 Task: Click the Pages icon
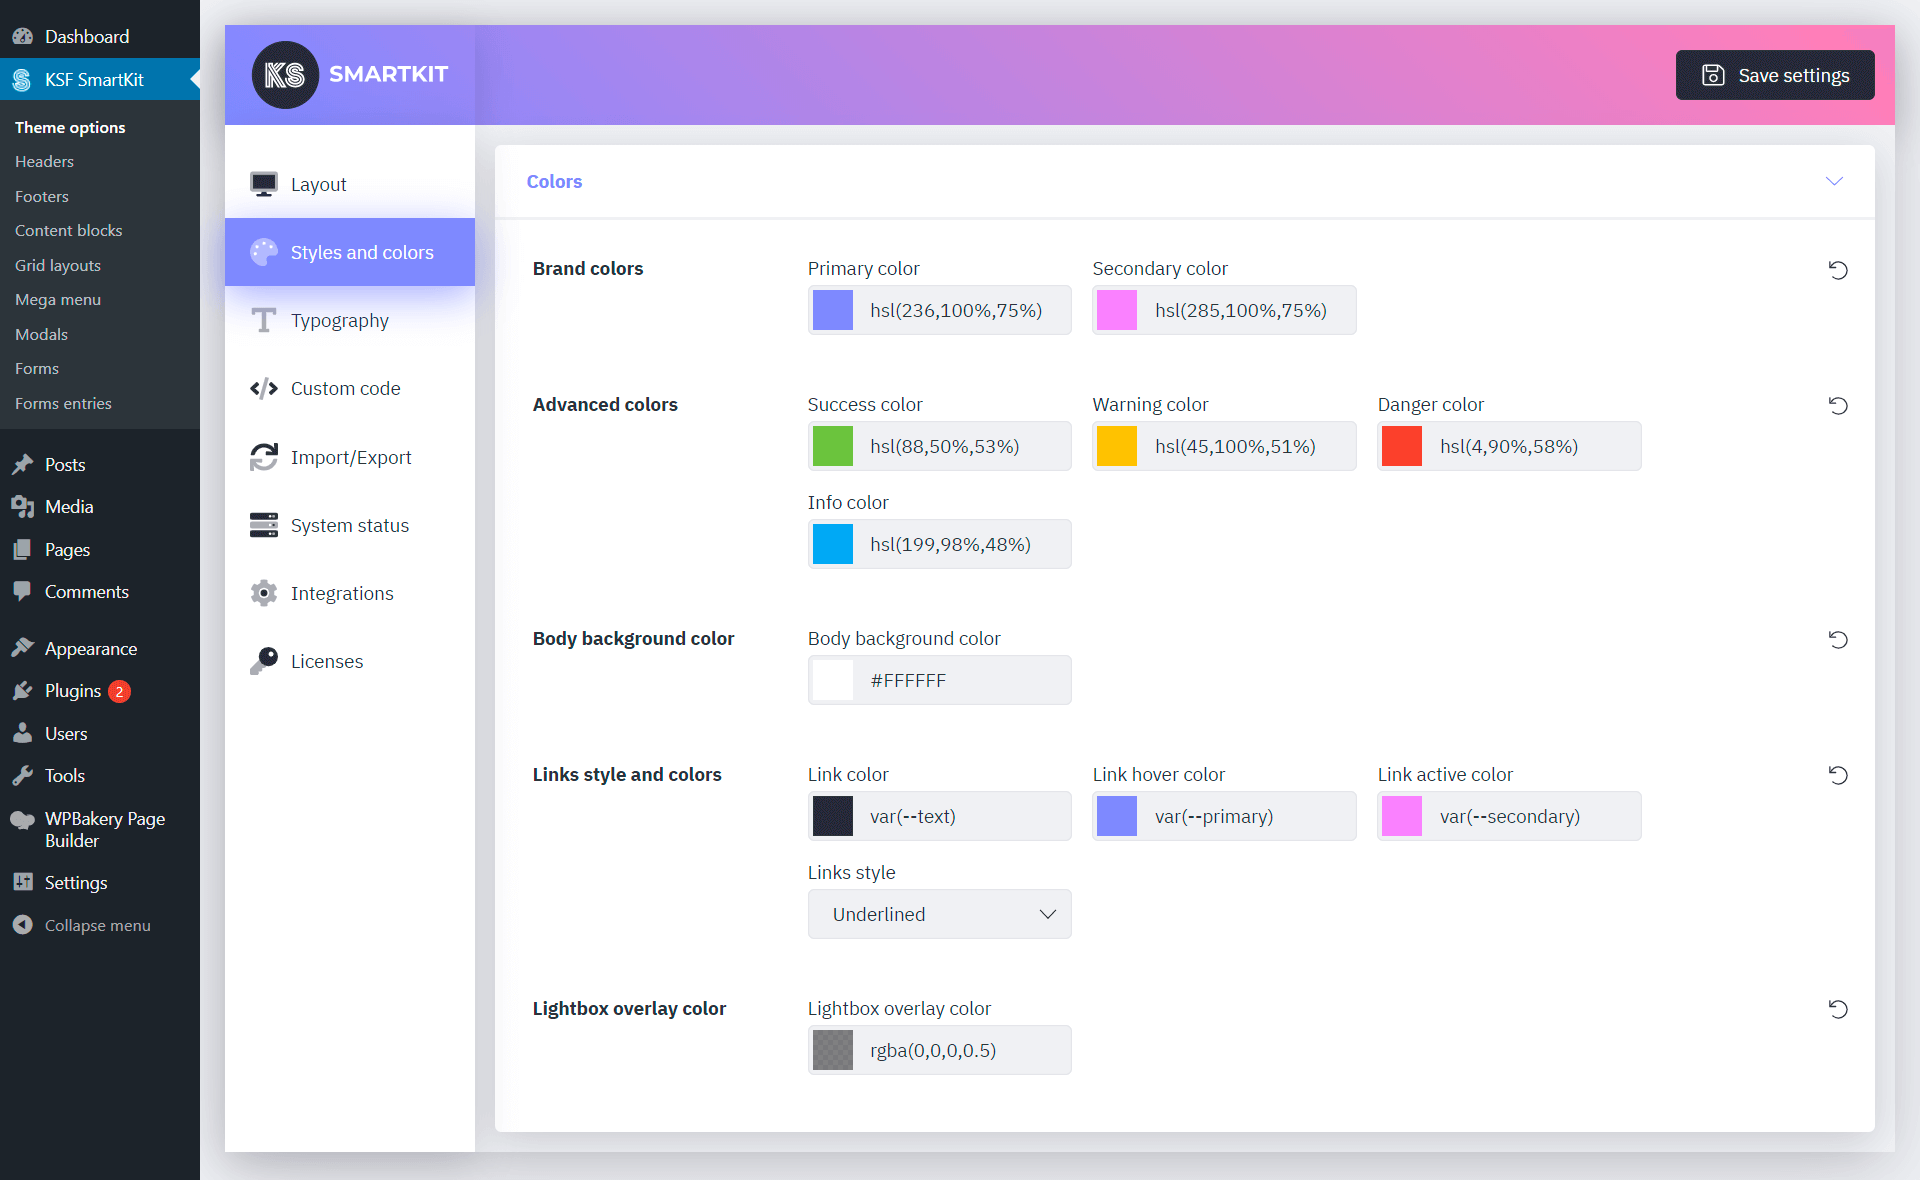click(22, 550)
